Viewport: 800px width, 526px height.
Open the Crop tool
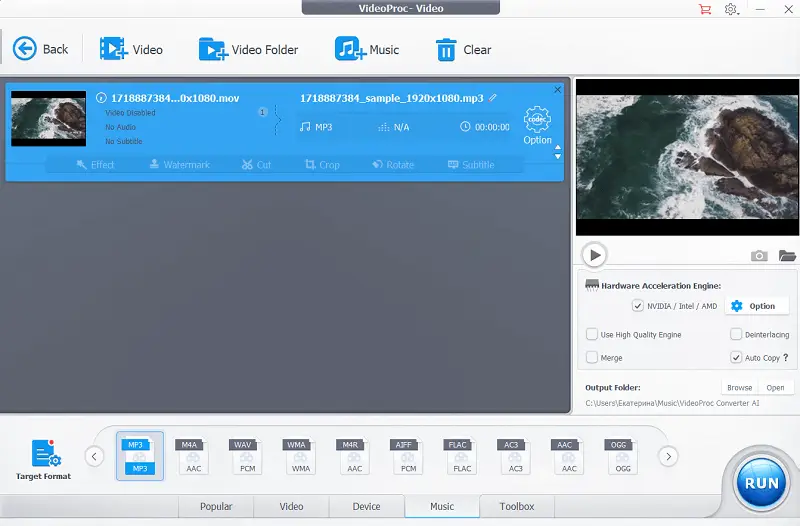(x=322, y=165)
